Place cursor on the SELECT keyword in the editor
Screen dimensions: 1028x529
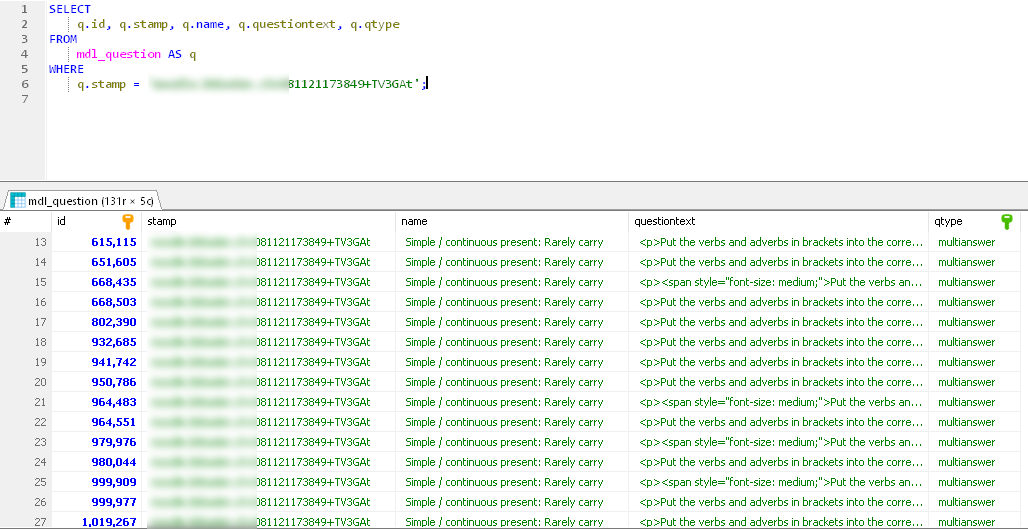(x=69, y=9)
